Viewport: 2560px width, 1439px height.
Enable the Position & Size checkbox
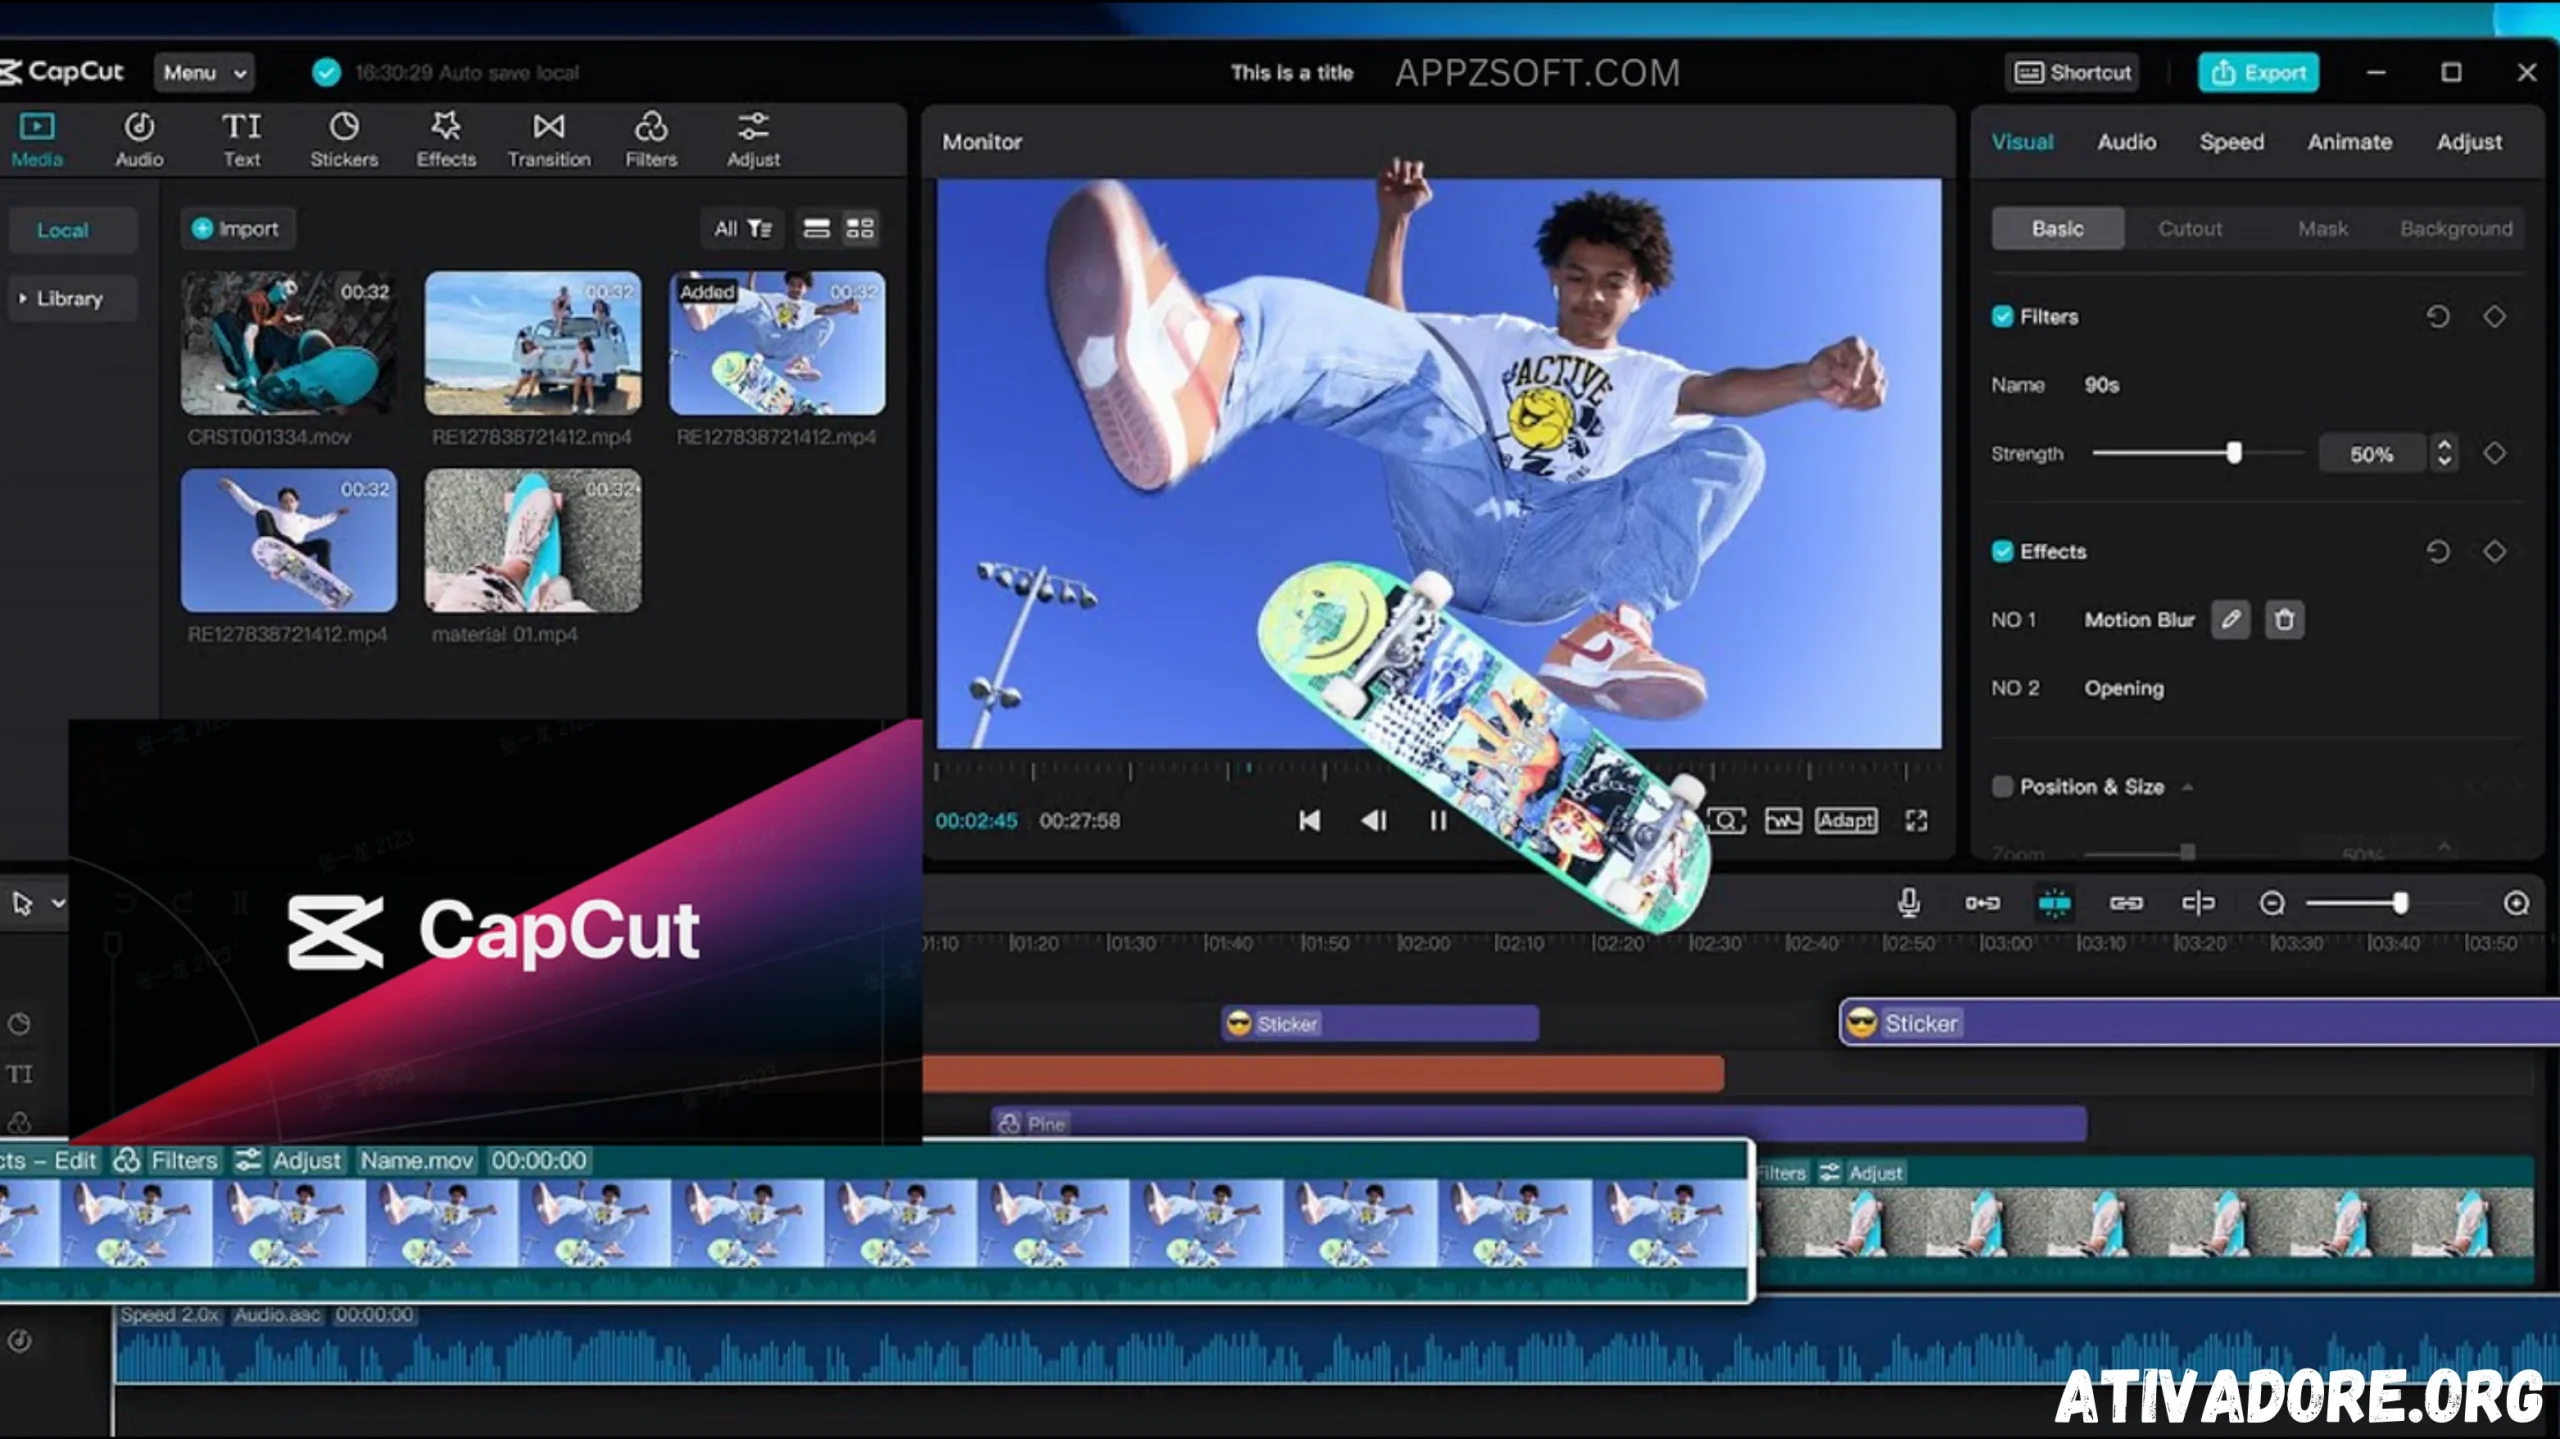pos(2002,787)
